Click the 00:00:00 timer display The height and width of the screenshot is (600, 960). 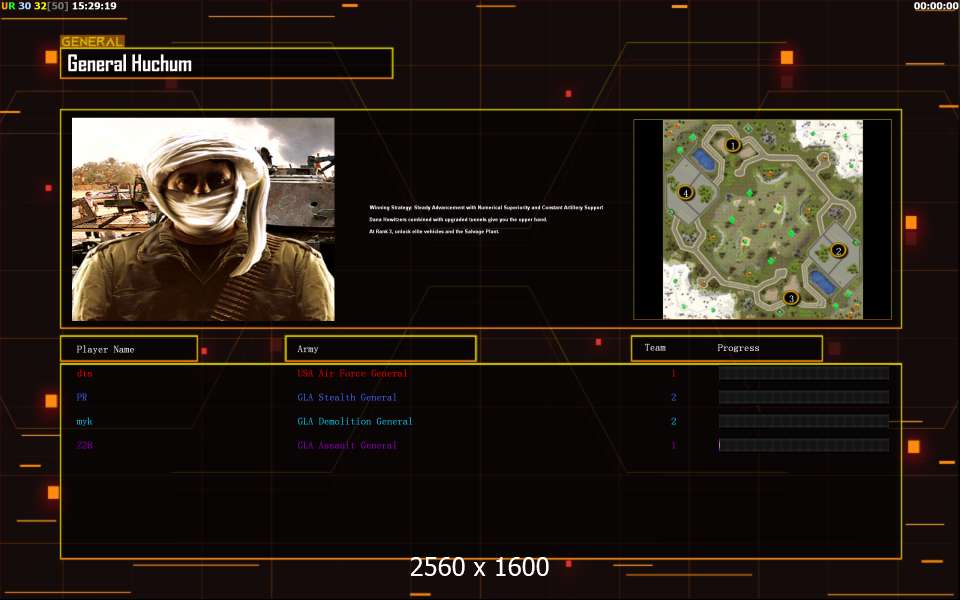coord(935,6)
